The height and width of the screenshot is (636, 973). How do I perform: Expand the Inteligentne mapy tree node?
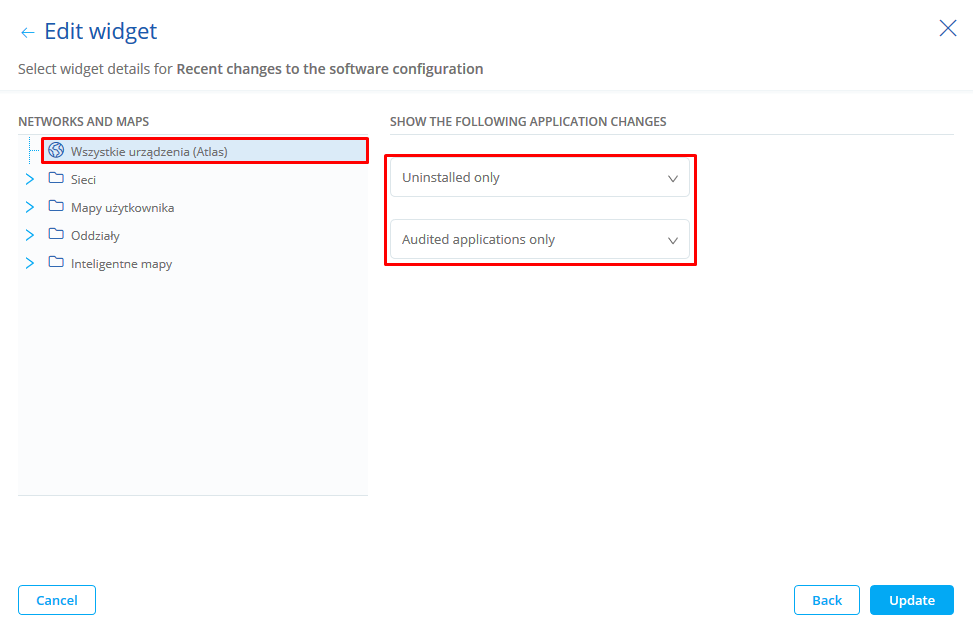[x=30, y=263]
